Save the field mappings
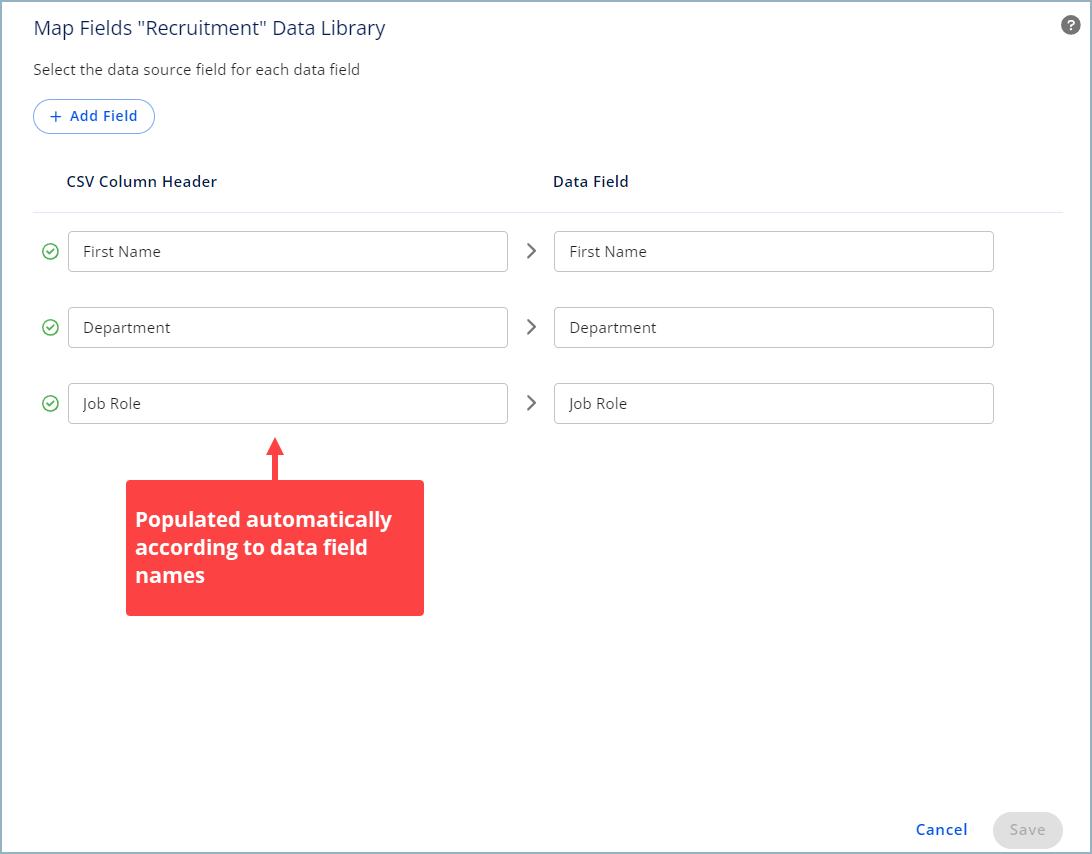Screen dimensions: 1092x854 (1027, 830)
